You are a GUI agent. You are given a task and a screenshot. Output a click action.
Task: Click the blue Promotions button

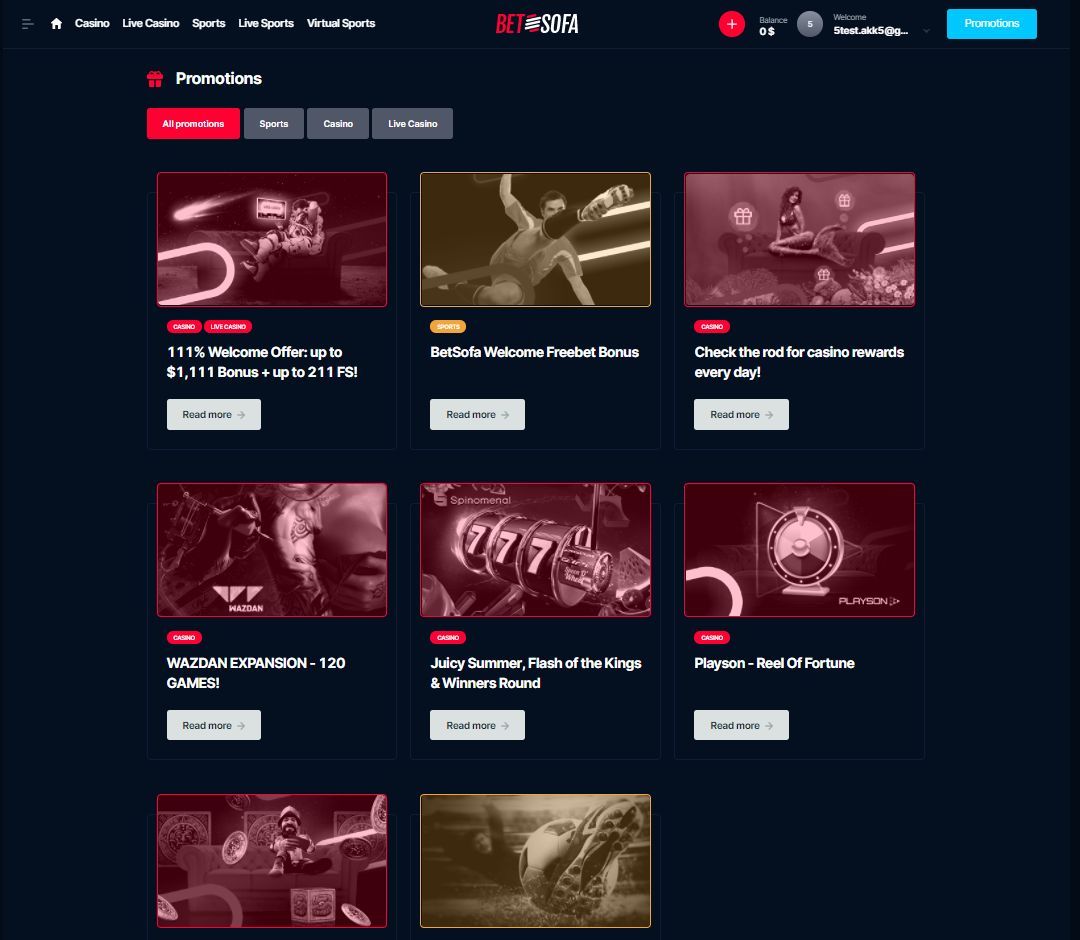pyautogui.click(x=991, y=24)
